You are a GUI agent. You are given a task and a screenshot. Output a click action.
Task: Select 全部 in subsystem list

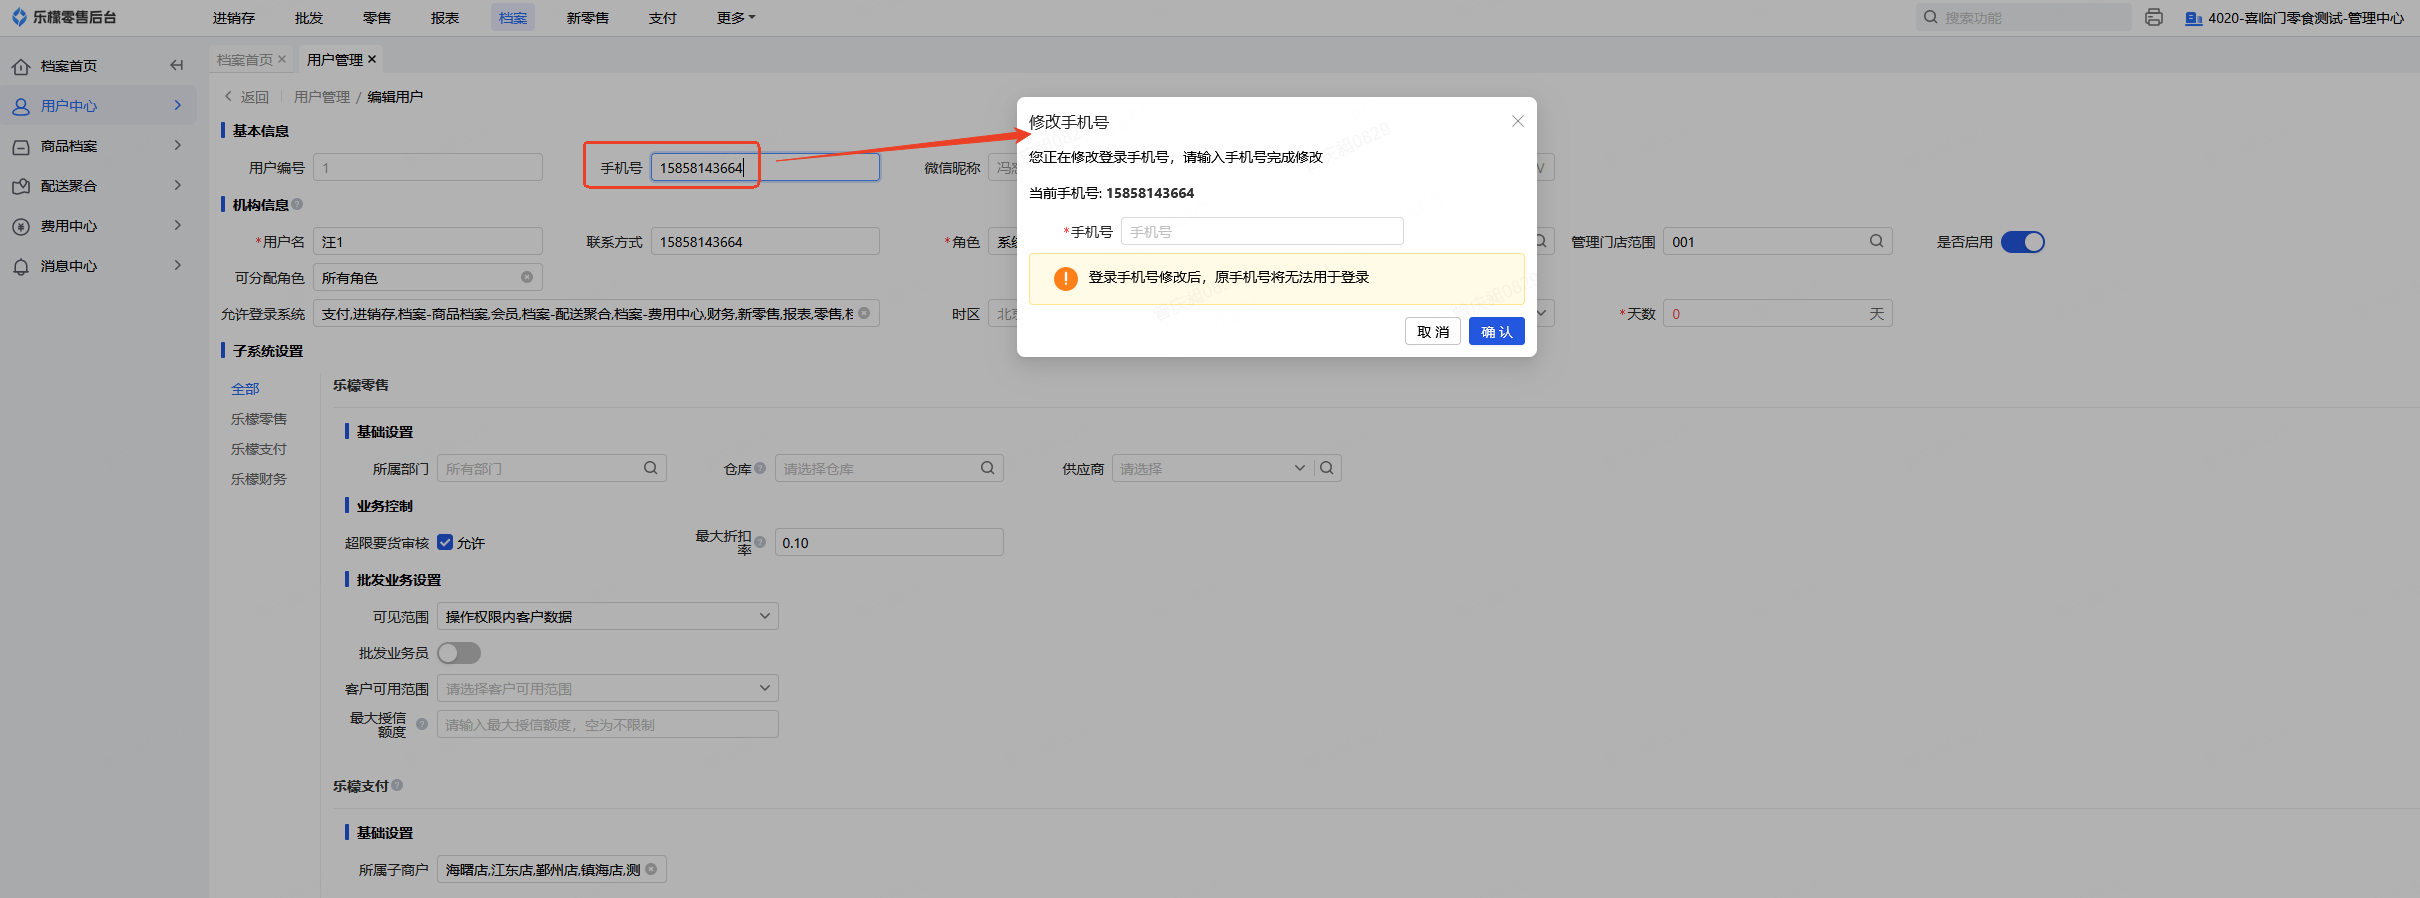[x=245, y=389]
